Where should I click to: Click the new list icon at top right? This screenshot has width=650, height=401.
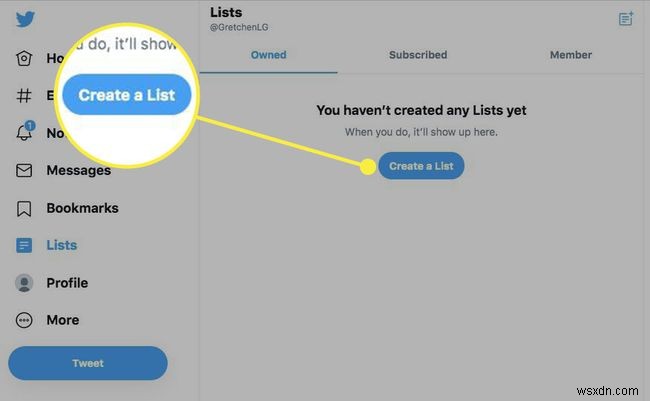(x=626, y=19)
